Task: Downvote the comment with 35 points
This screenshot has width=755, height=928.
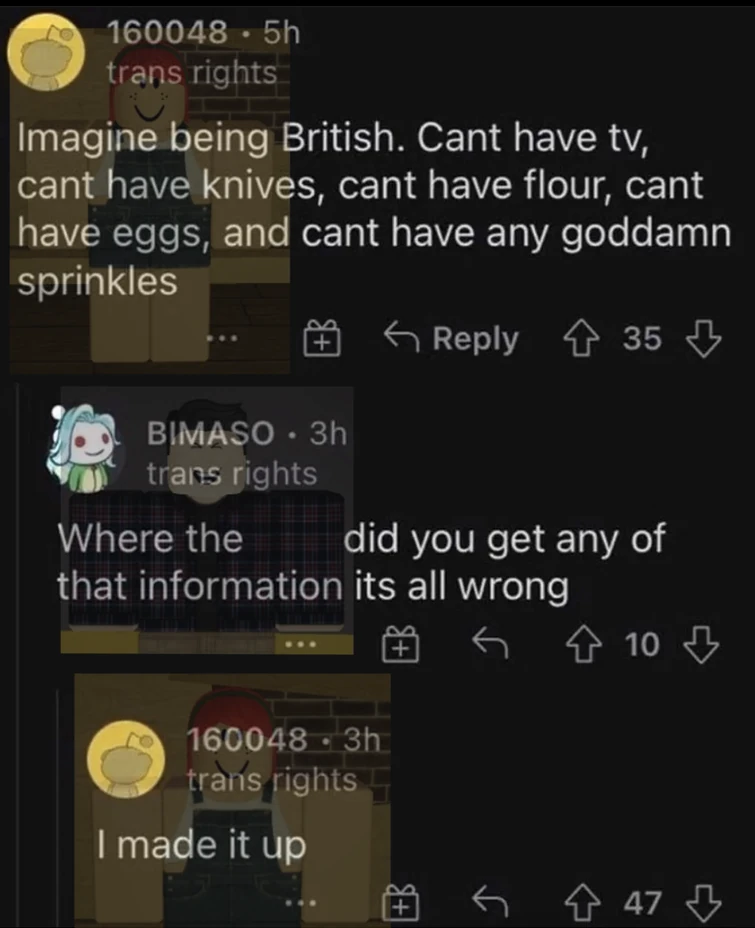Action: tap(704, 339)
